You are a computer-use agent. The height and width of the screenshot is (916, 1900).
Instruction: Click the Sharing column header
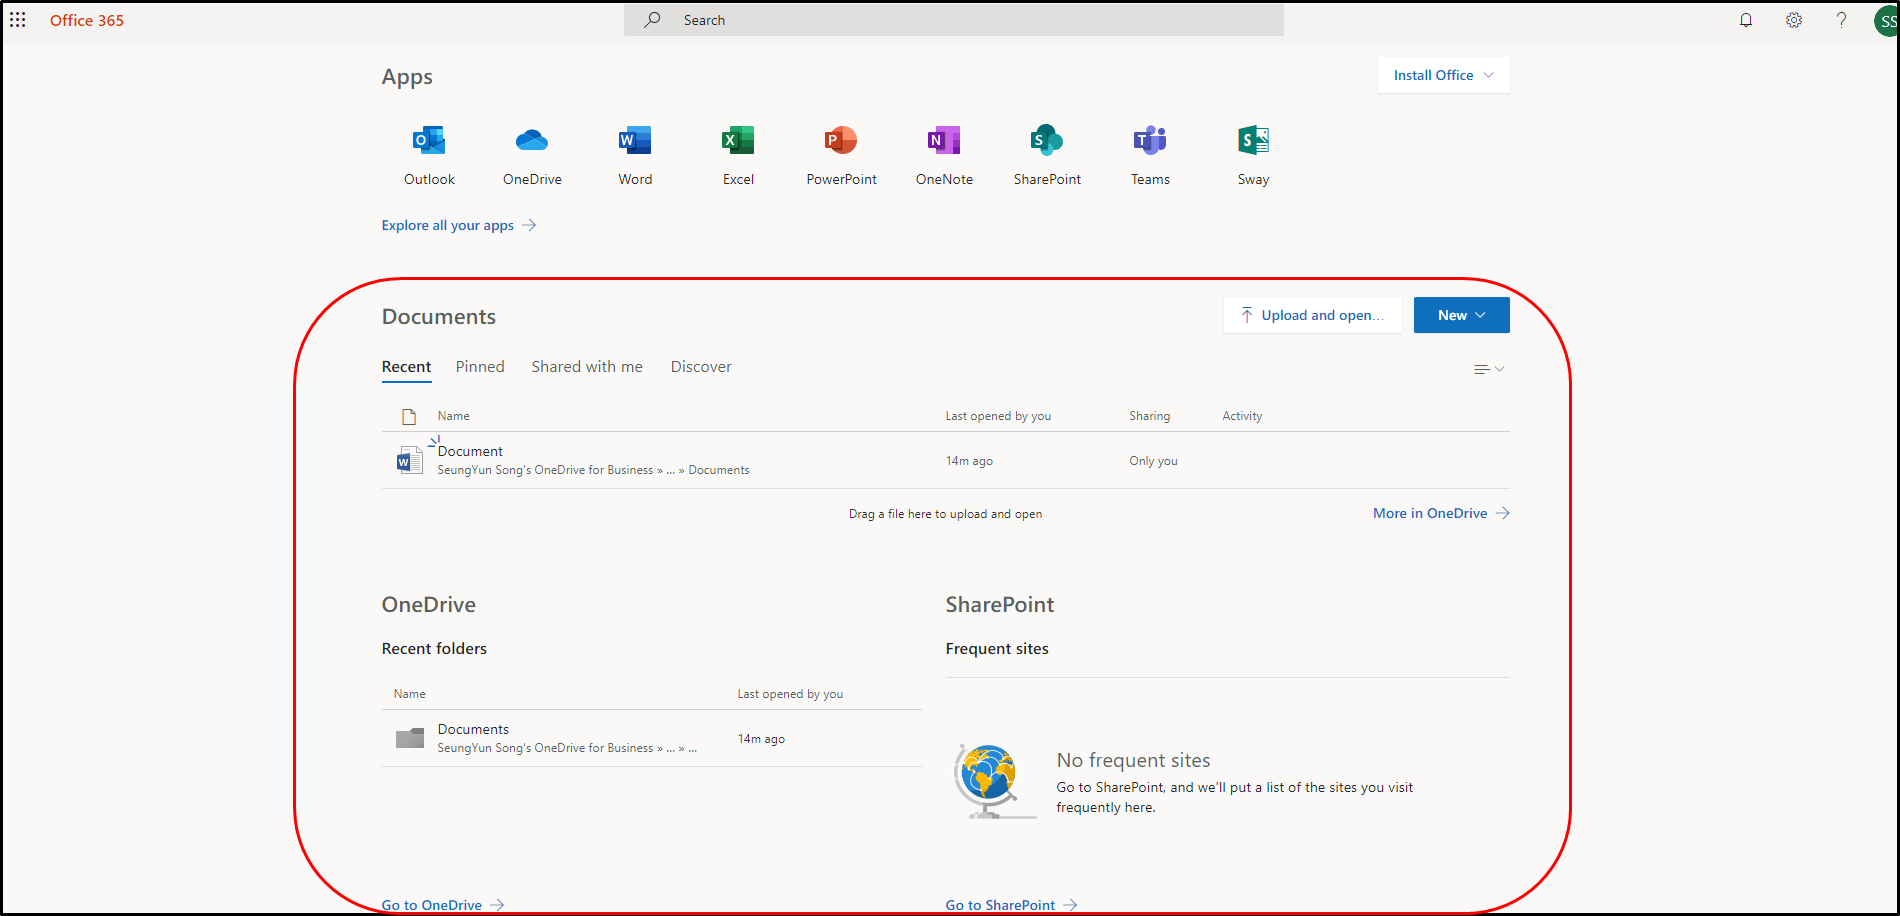coord(1149,416)
